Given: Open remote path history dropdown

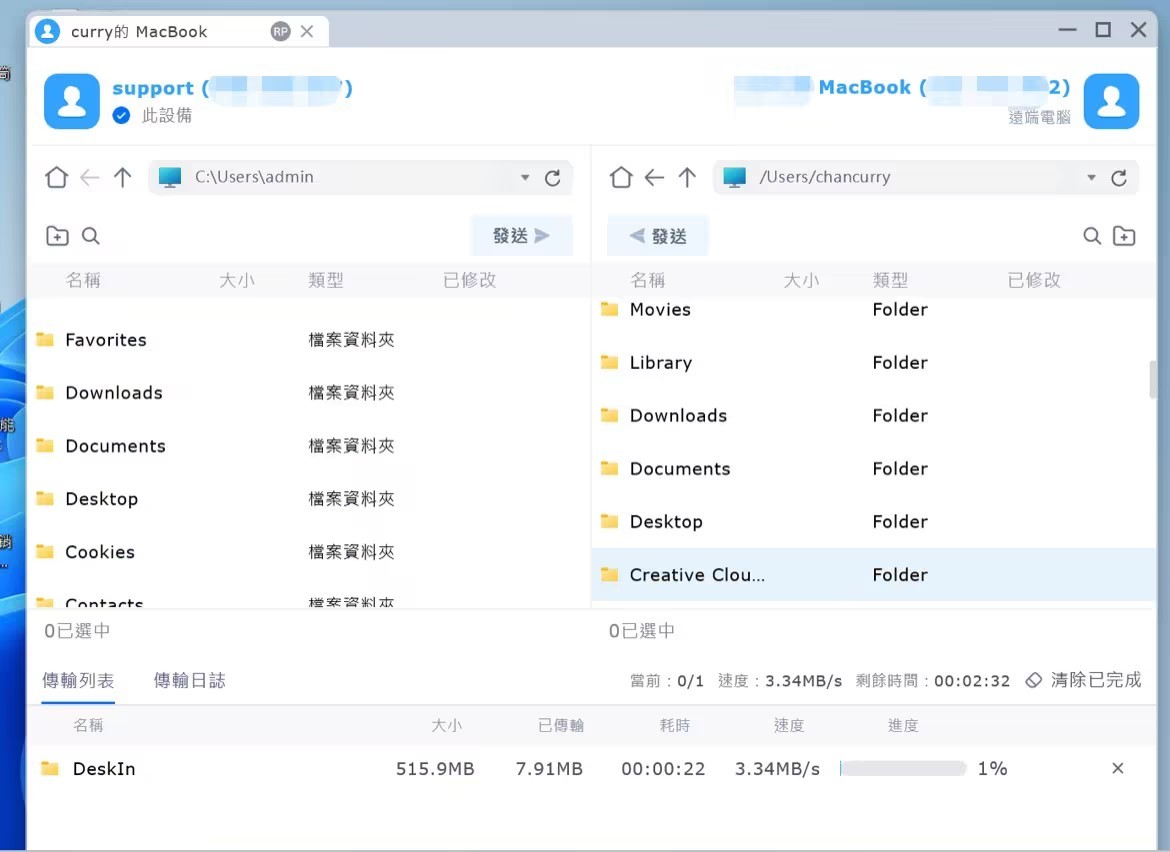Looking at the screenshot, I should (x=1092, y=178).
